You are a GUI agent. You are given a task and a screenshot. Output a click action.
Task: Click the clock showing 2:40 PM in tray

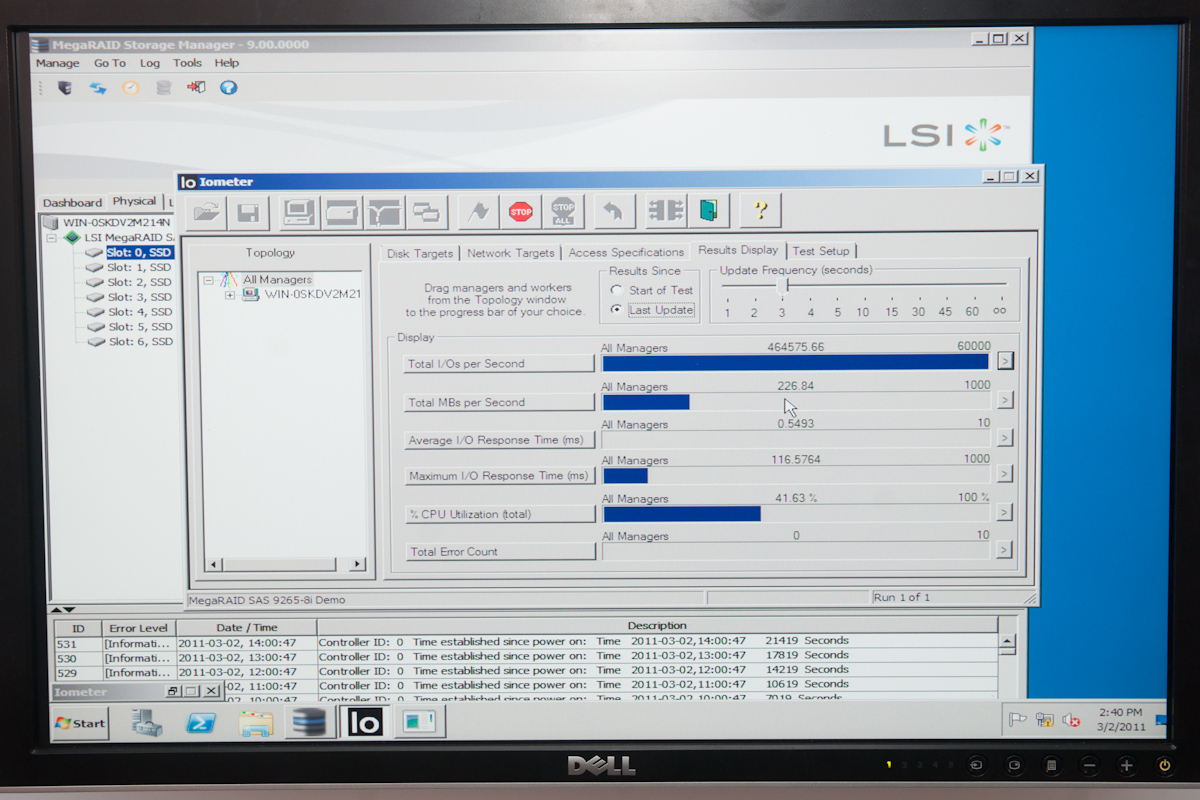(x=1122, y=711)
